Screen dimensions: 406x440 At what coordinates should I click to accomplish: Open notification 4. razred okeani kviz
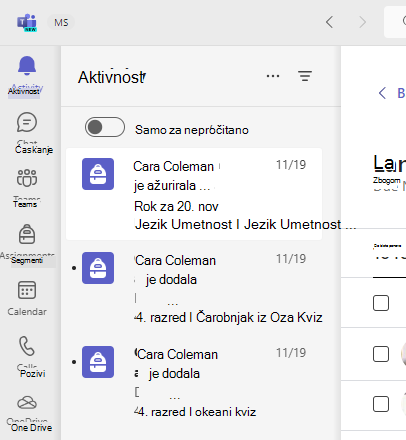(194, 382)
